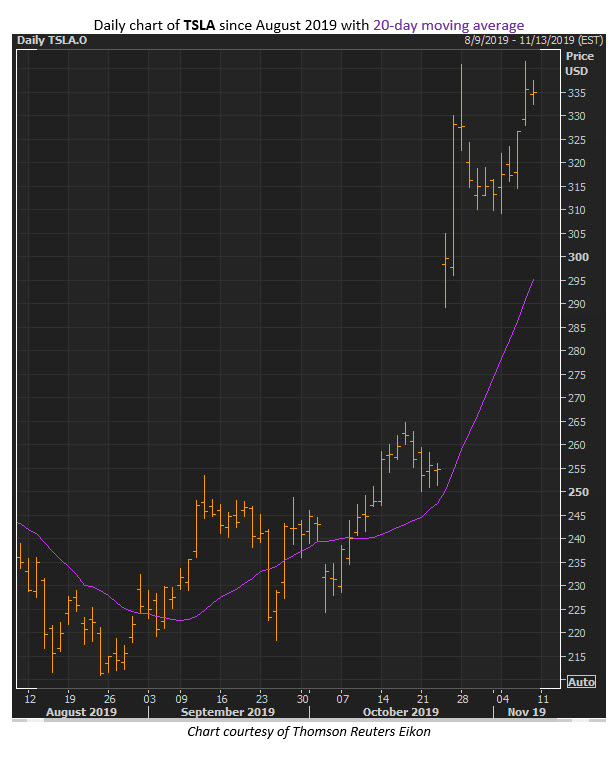The image size is (612, 757).
Task: Click the Auto scale button
Action: click(581, 682)
